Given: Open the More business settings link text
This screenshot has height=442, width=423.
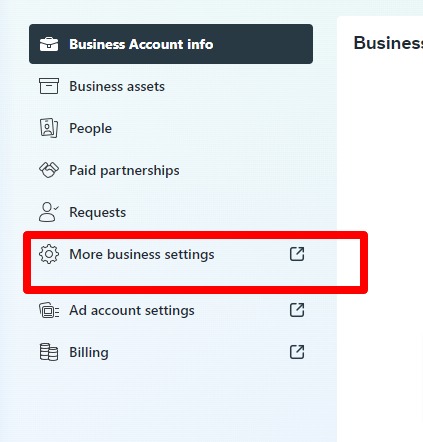Looking at the screenshot, I should tap(142, 254).
